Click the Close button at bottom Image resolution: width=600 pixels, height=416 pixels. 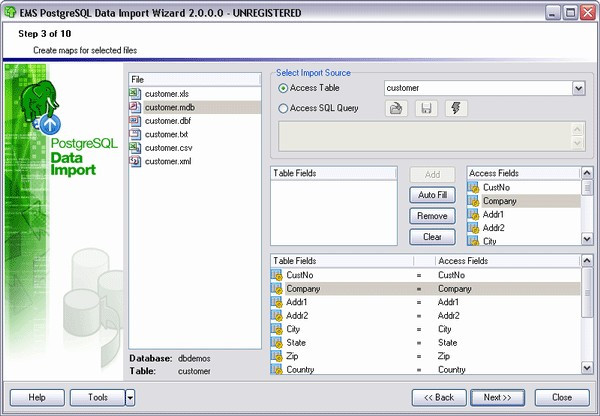[562, 398]
